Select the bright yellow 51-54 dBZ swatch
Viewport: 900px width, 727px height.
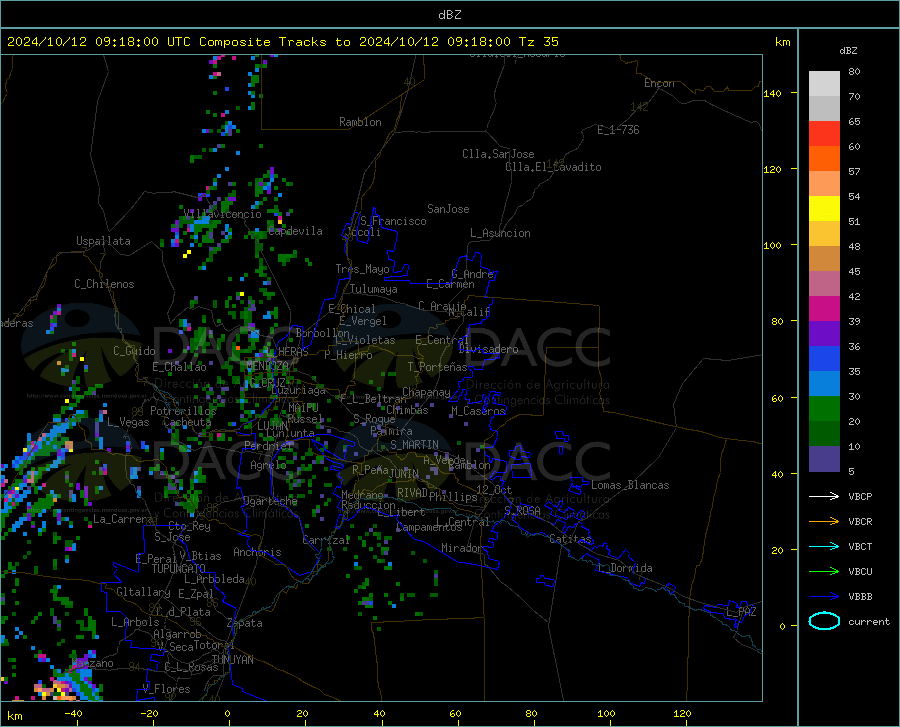pos(824,209)
